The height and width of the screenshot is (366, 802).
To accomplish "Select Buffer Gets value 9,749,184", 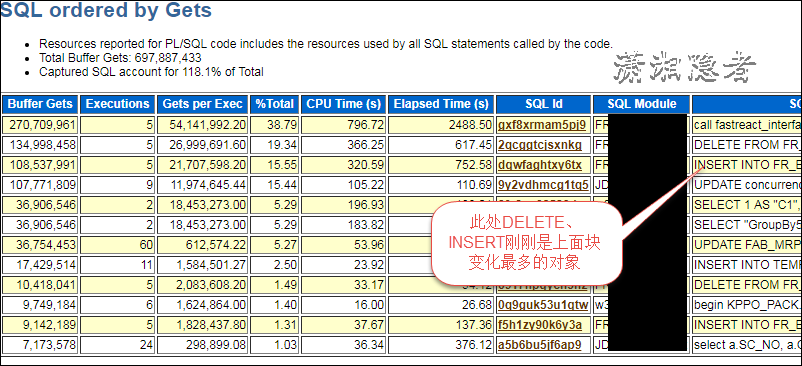I will point(50,305).
